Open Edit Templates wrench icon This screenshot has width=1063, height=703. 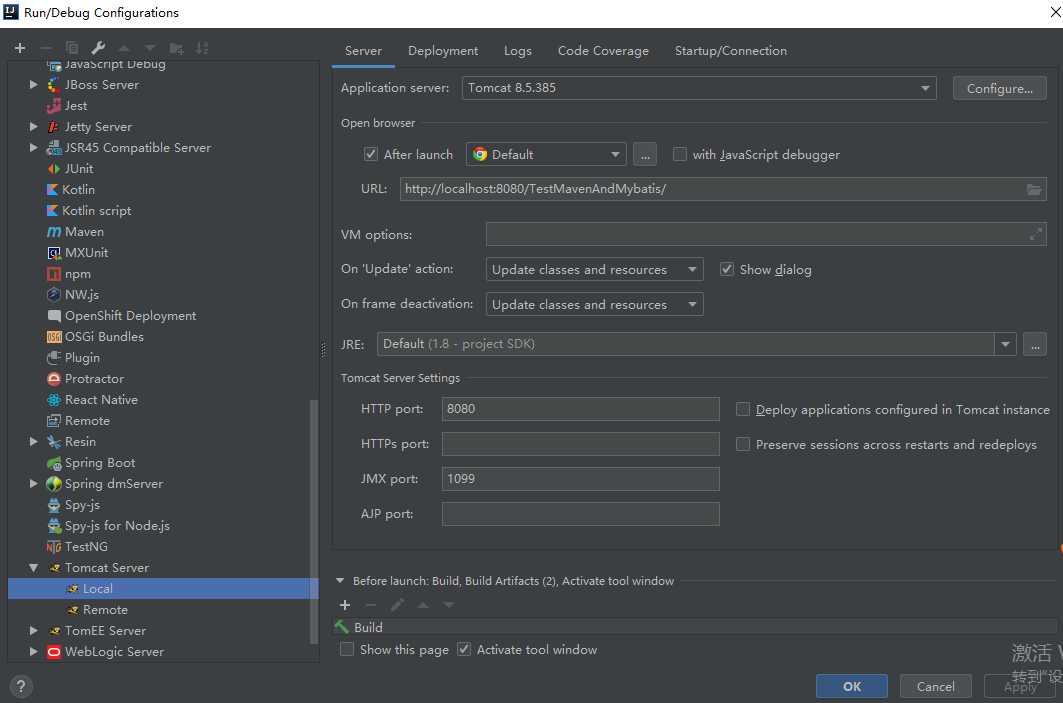click(x=98, y=47)
